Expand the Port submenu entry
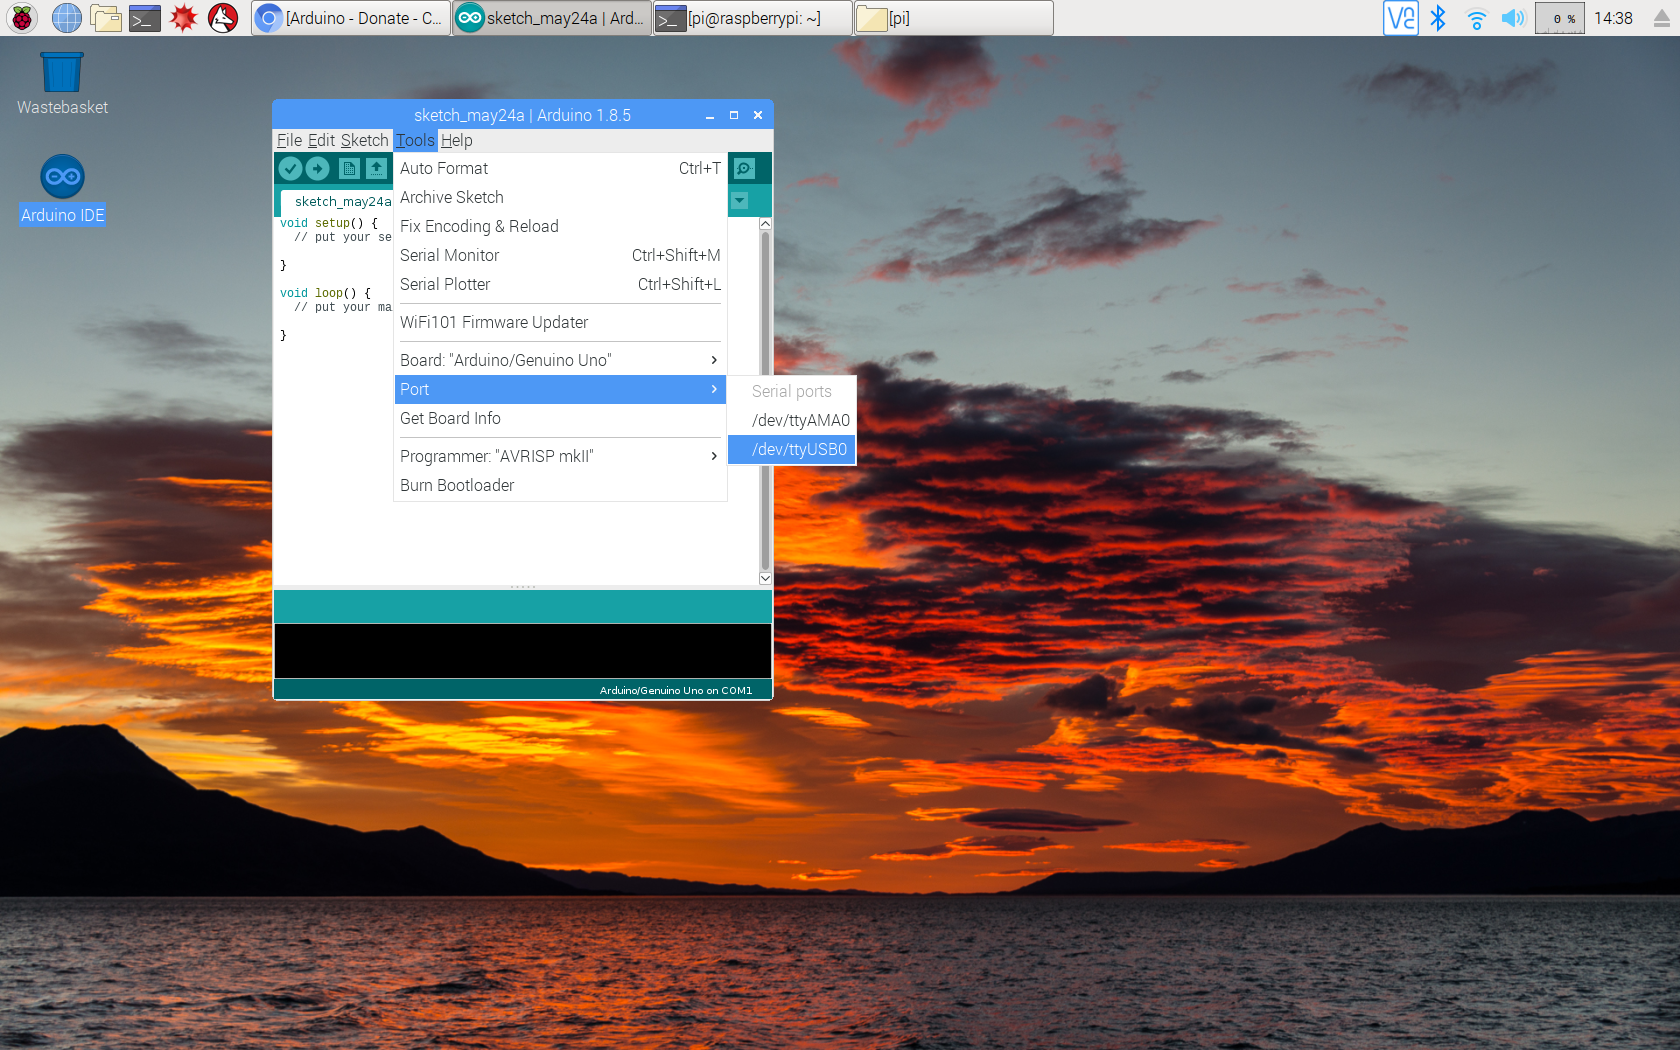Viewport: 1680px width, 1050px height. pyautogui.click(x=560, y=389)
